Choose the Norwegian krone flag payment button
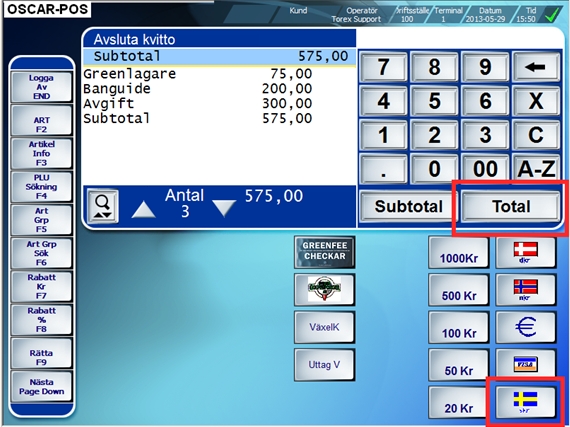 (x=526, y=290)
